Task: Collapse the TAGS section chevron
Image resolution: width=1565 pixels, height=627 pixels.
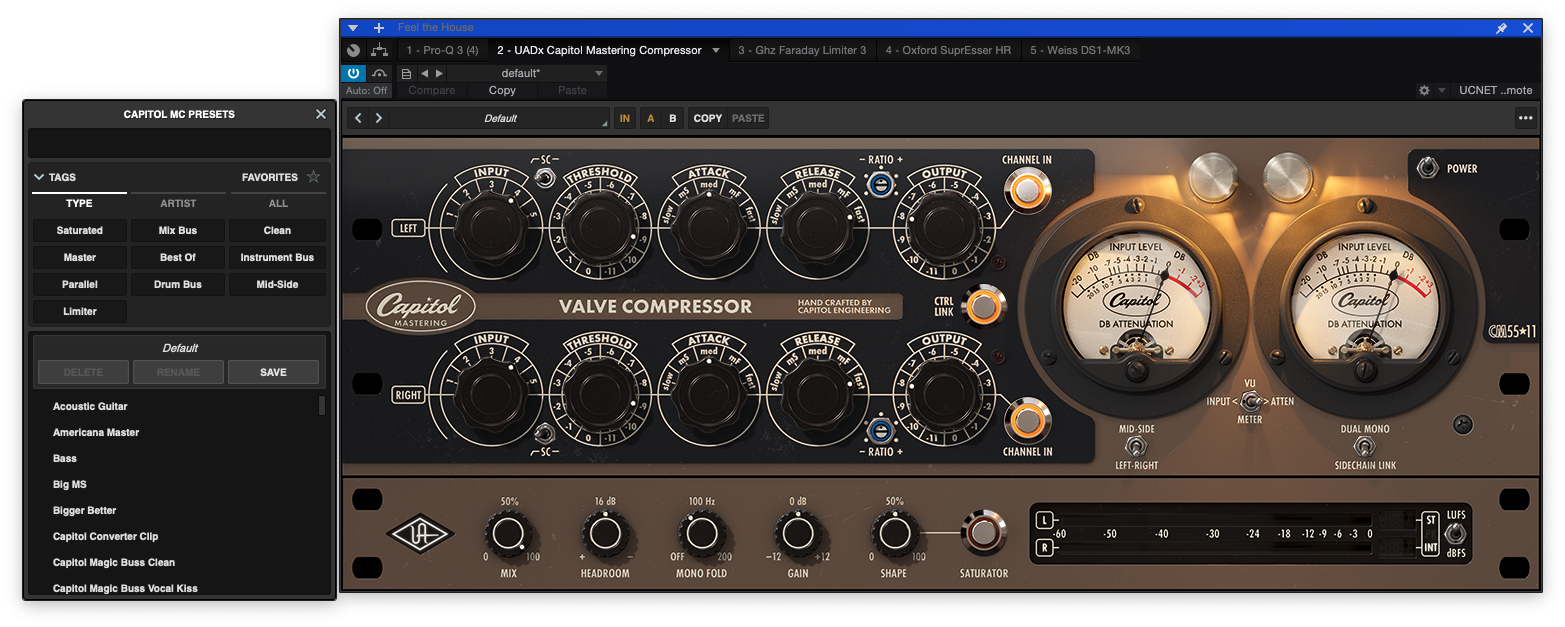Action: (39, 177)
